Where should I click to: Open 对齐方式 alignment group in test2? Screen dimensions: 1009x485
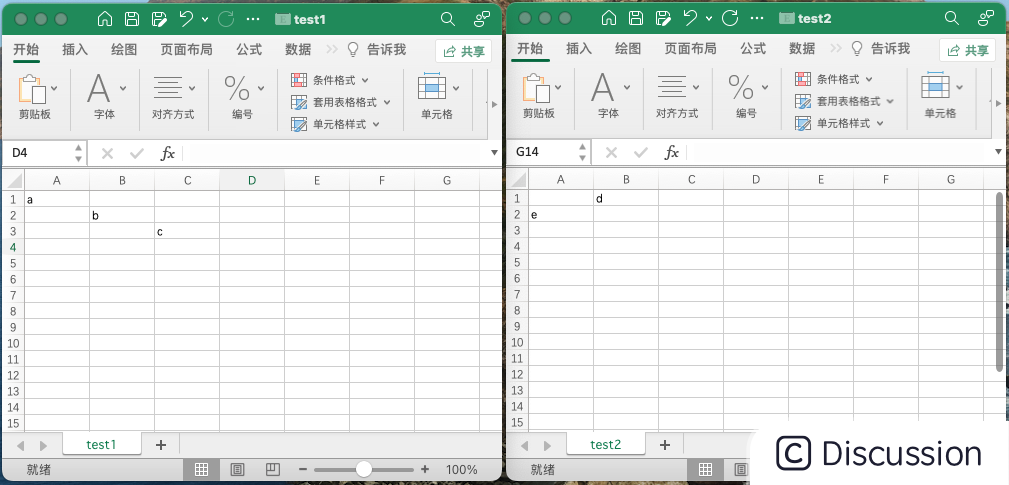coord(672,87)
